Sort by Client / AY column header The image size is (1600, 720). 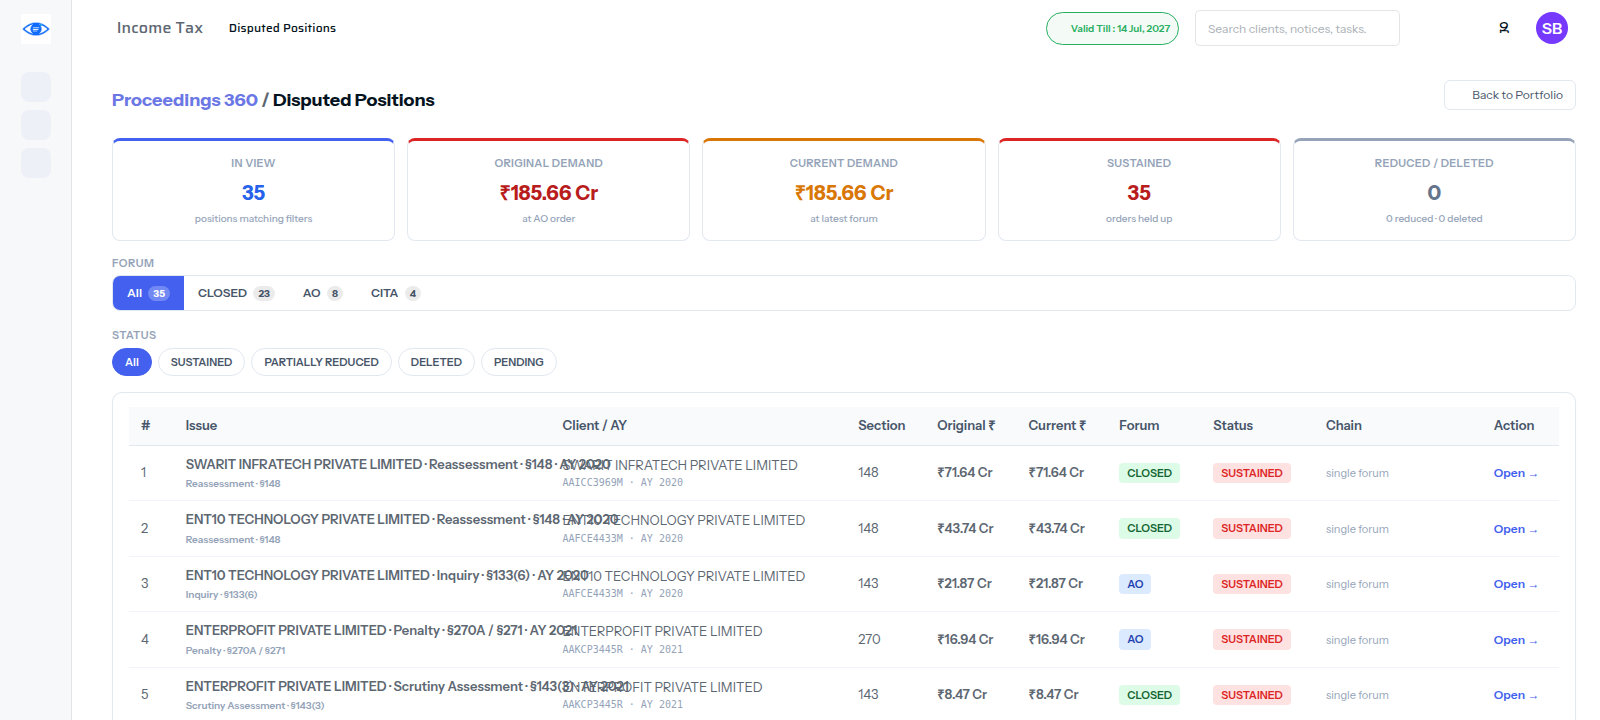[x=594, y=425]
